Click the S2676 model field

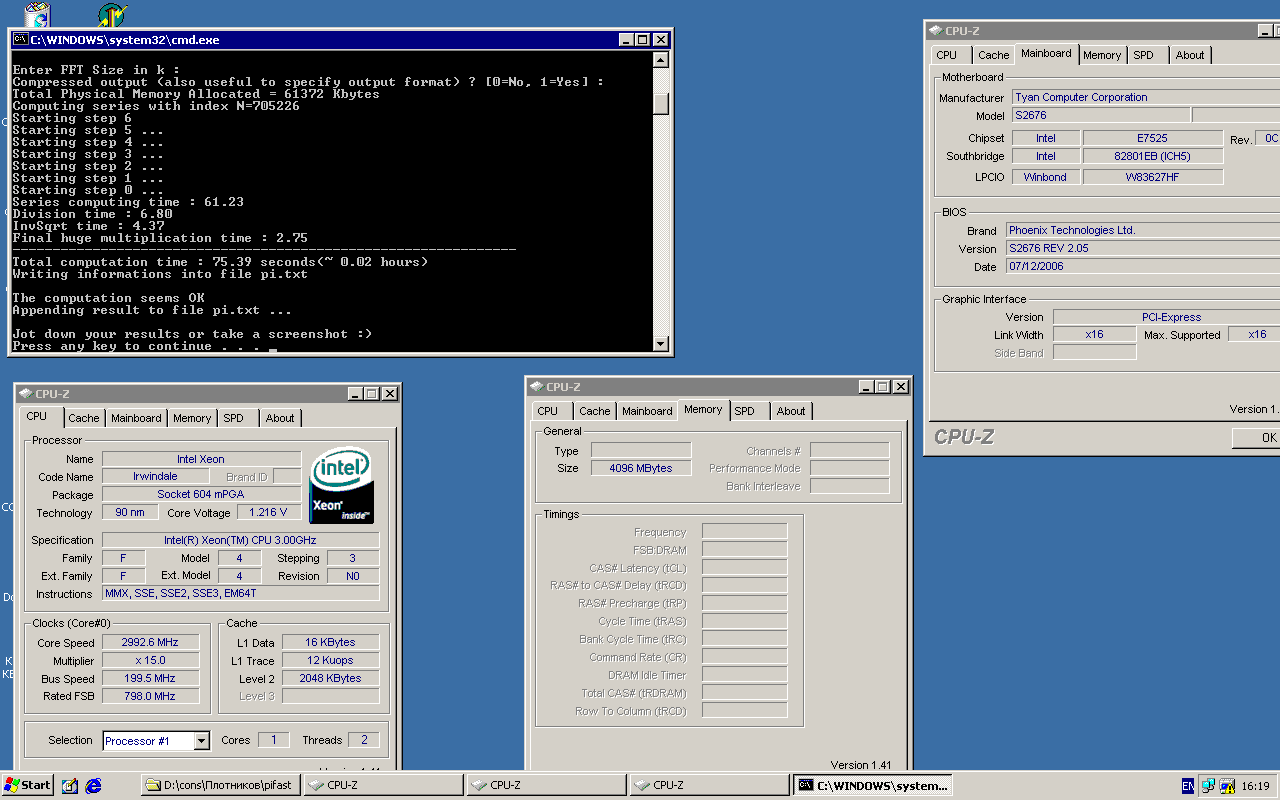(x=1101, y=115)
